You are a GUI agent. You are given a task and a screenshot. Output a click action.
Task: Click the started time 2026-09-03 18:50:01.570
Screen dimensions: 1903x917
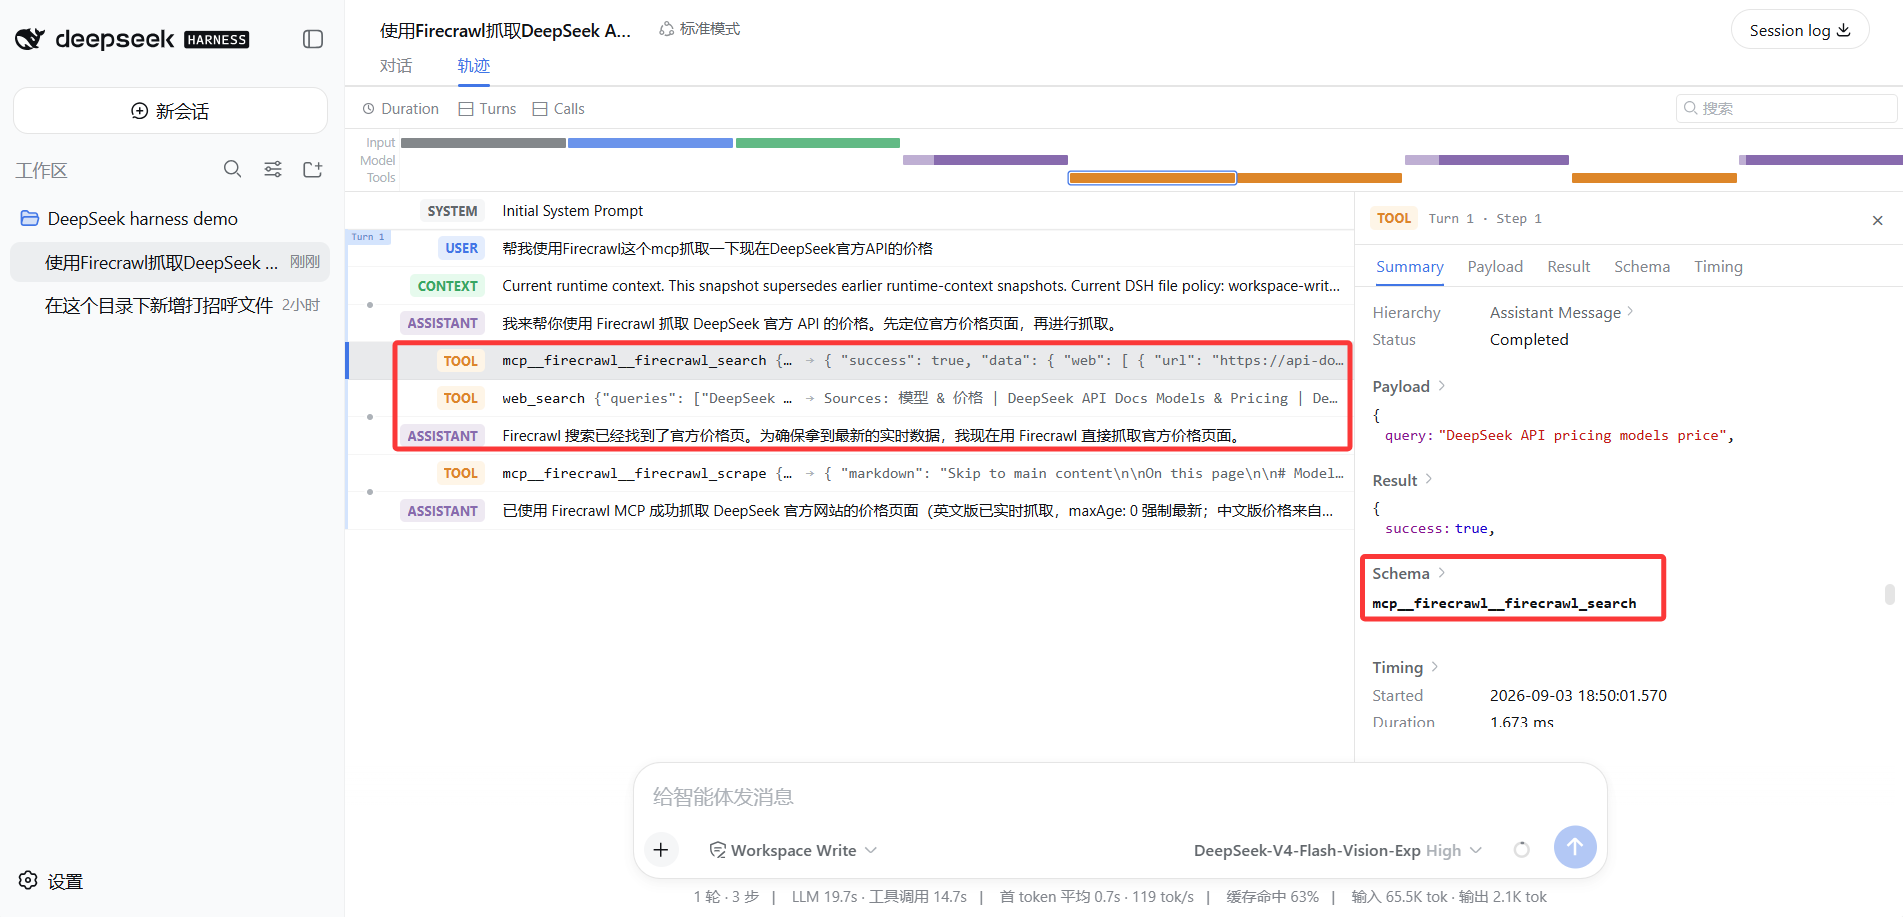tap(1578, 696)
